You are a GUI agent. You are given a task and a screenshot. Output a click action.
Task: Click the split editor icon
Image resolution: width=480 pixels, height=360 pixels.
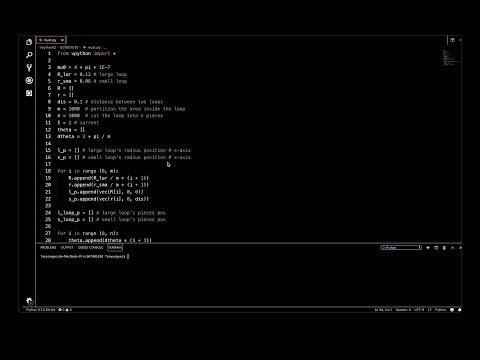(x=452, y=40)
